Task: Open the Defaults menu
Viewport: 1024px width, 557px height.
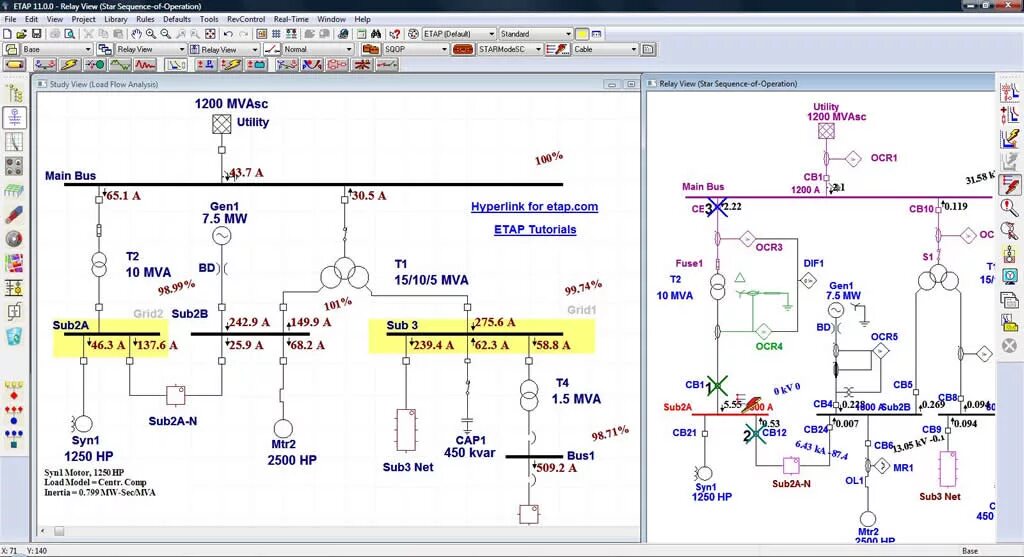Action: click(x=177, y=19)
